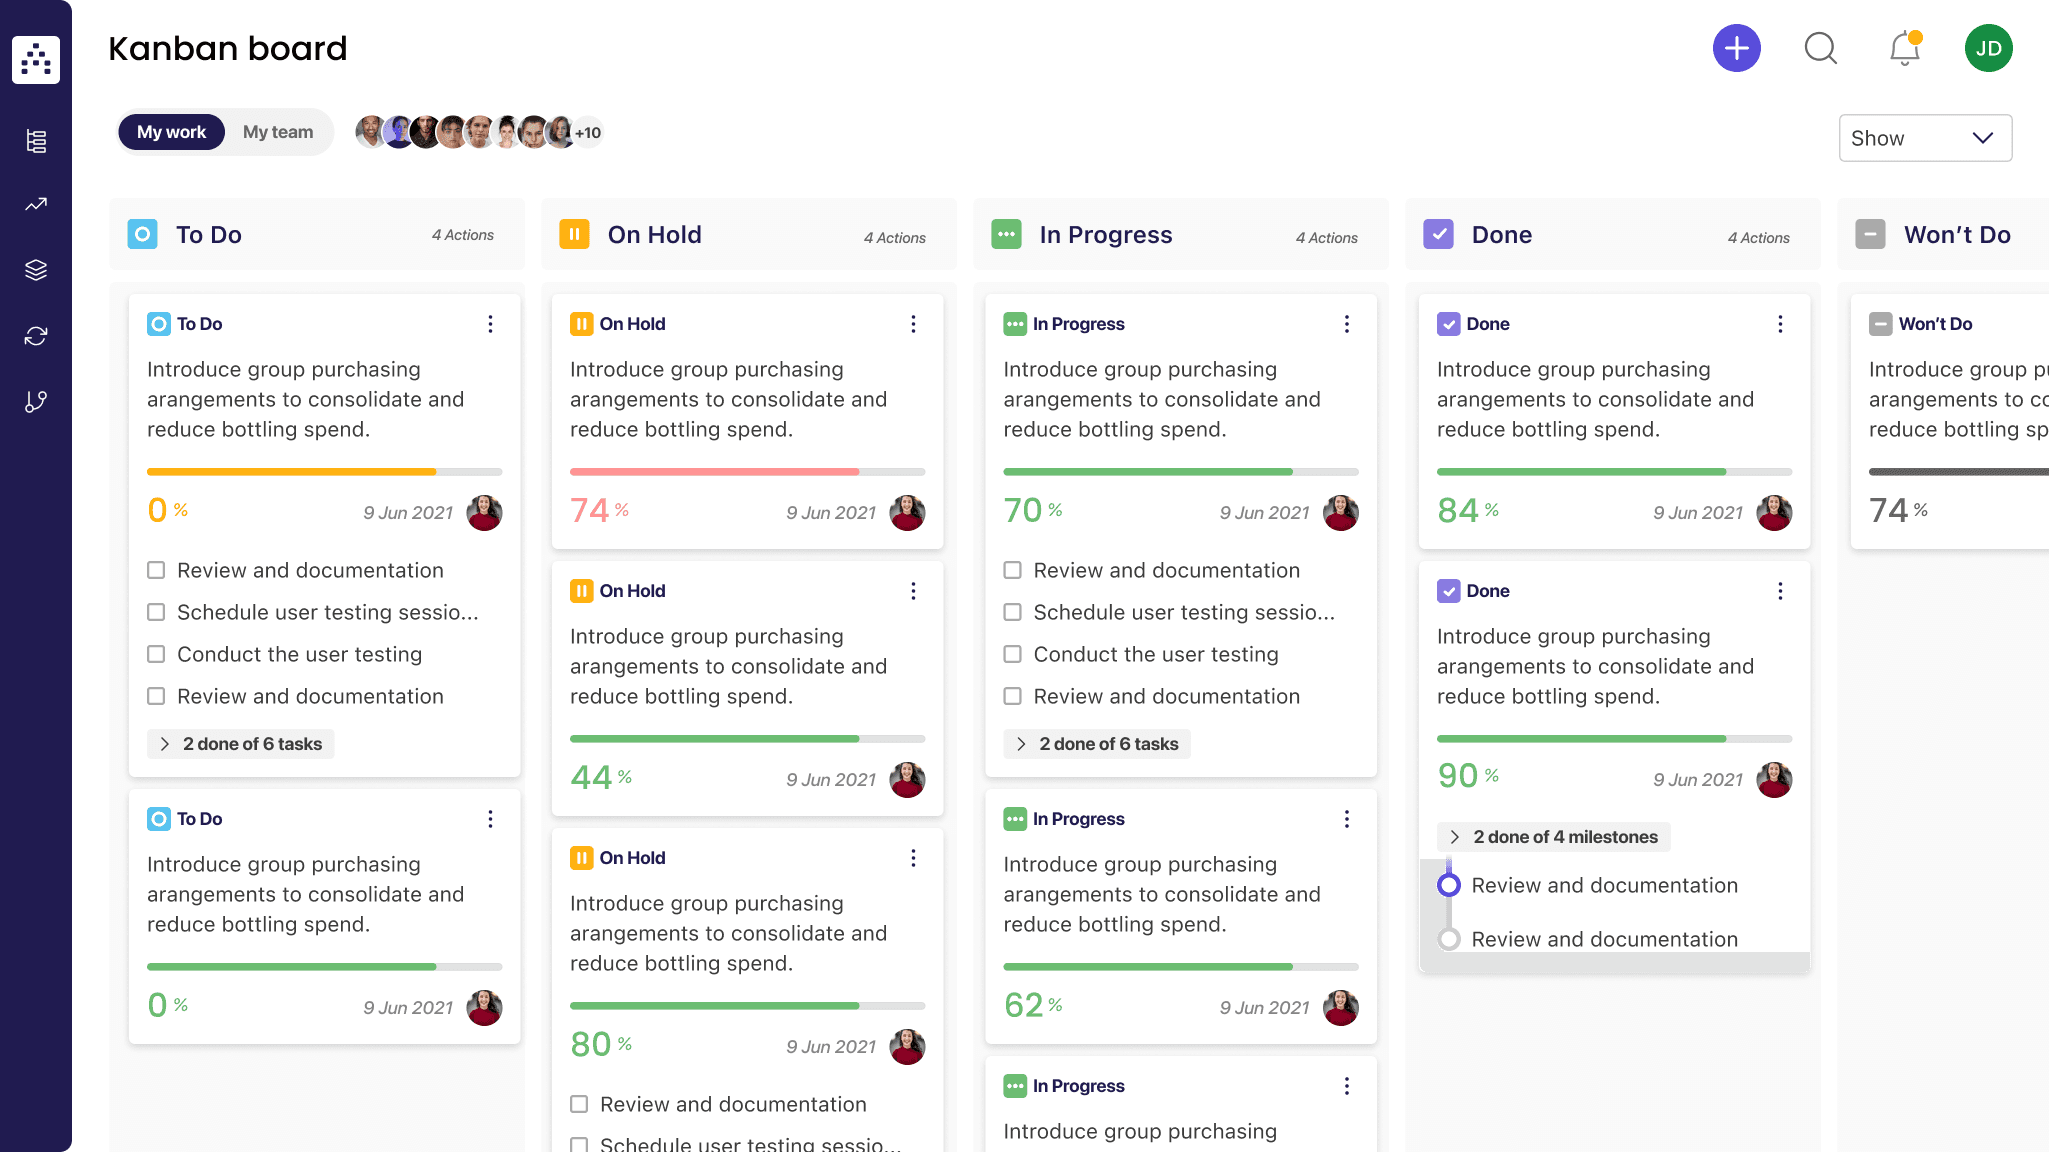Image resolution: width=2049 pixels, height=1152 pixels.
Task: Open the Show dropdown
Action: [1924, 138]
